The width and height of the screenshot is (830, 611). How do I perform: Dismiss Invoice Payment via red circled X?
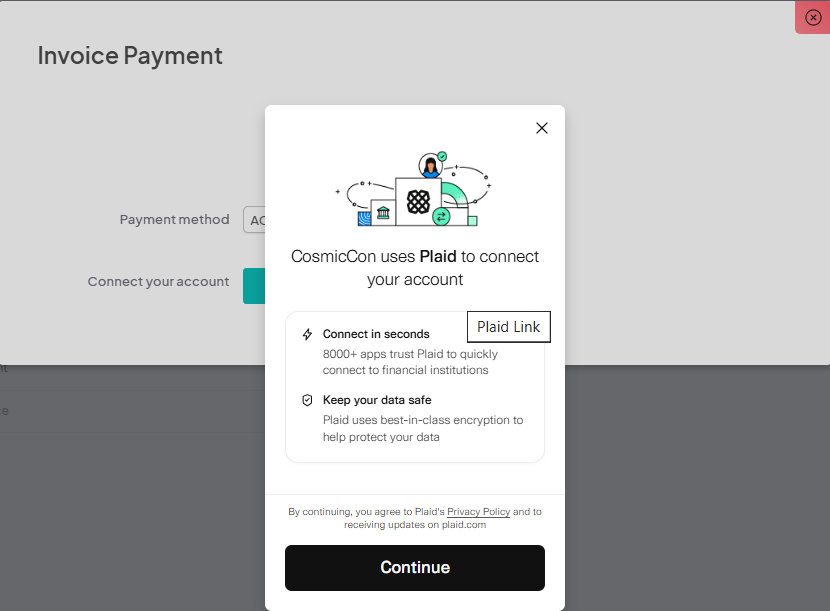(813, 17)
